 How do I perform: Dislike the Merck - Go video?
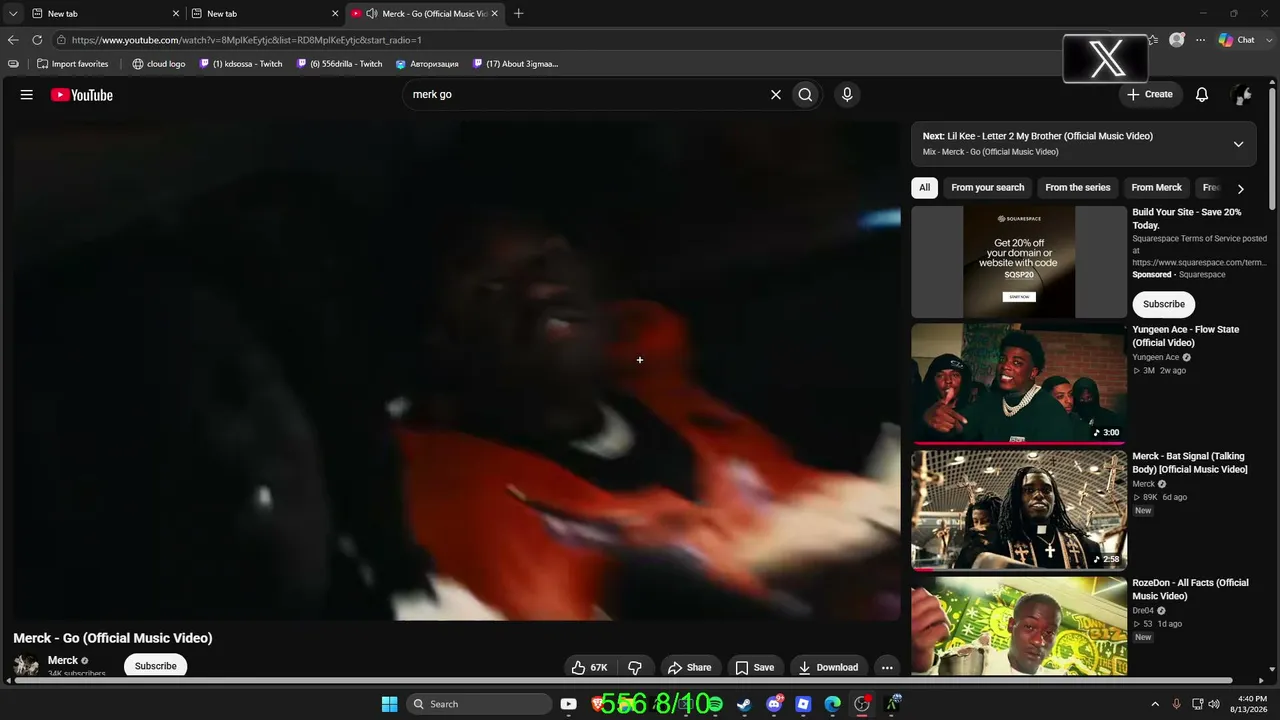point(635,667)
